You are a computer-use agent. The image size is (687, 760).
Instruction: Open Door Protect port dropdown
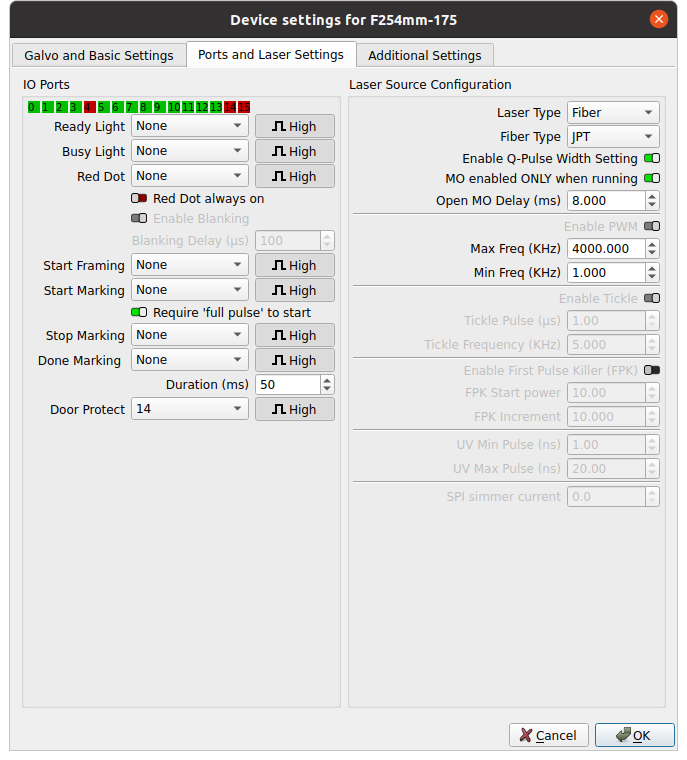coord(190,409)
